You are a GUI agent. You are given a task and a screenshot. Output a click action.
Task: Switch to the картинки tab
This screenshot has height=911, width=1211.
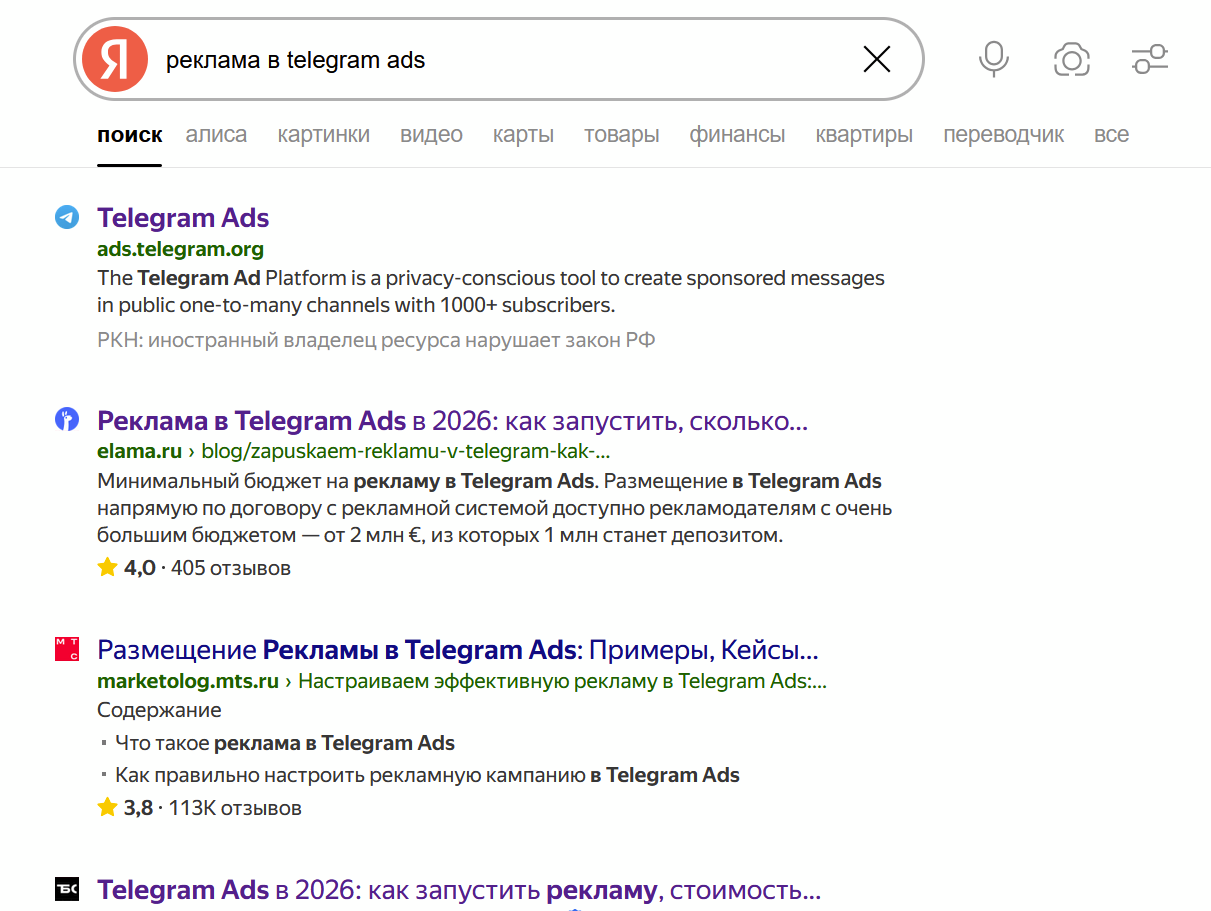point(323,135)
